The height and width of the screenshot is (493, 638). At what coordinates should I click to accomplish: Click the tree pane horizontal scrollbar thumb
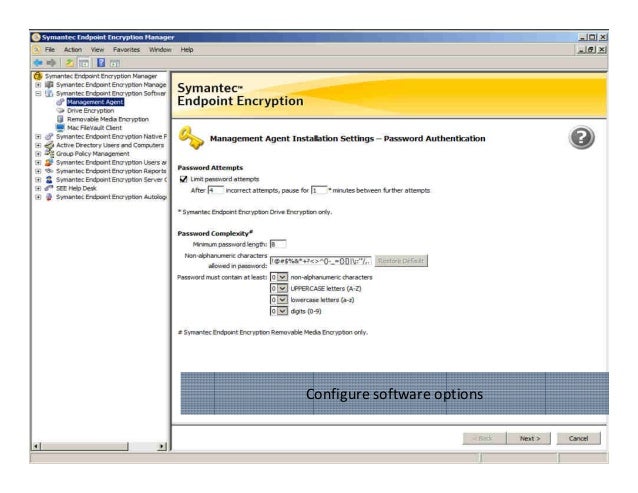pos(85,446)
